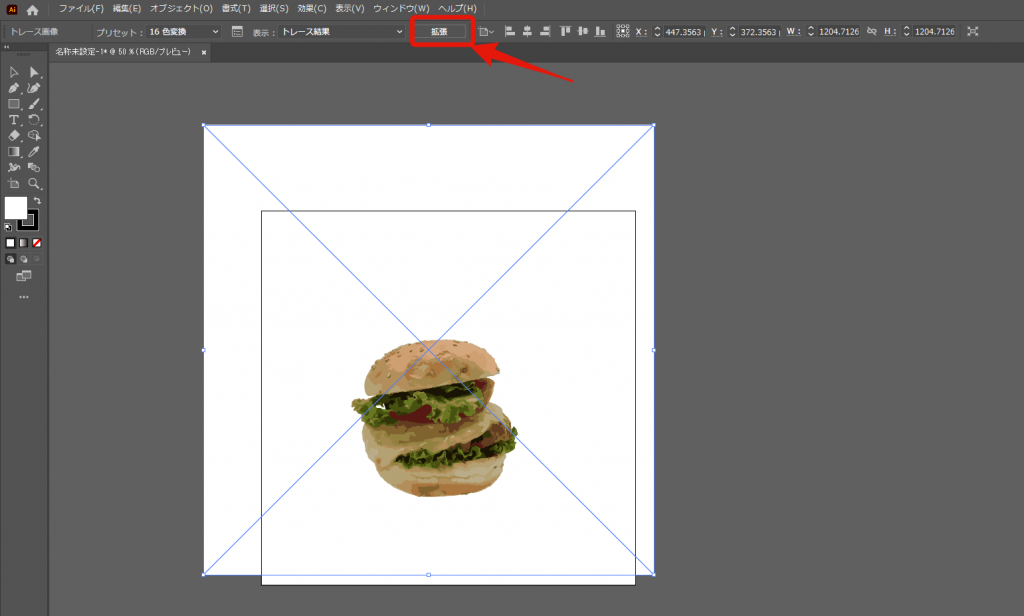
Task: Click the 拡張 button
Action: point(440,32)
